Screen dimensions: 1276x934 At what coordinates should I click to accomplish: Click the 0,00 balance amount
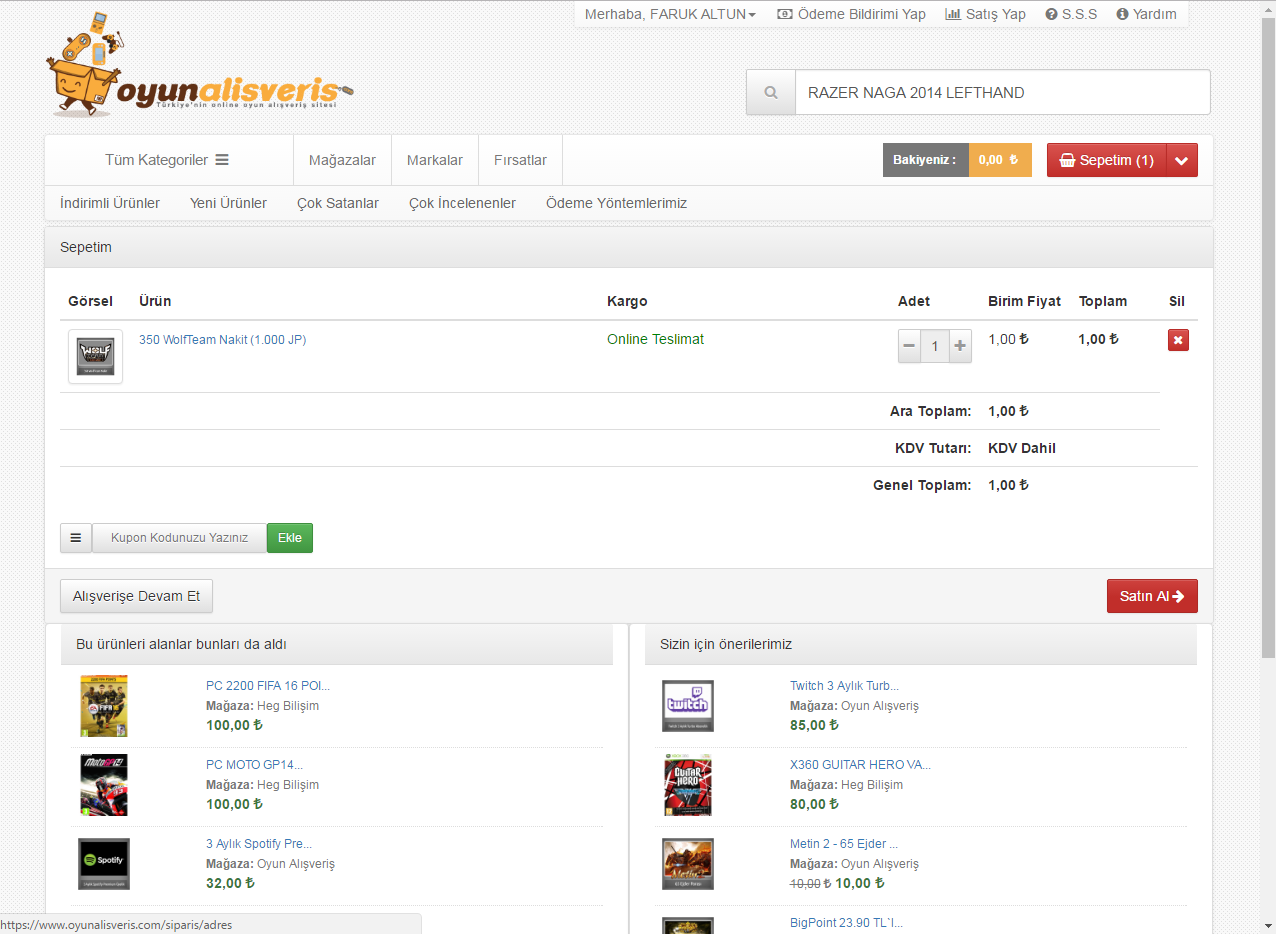tap(1000, 160)
